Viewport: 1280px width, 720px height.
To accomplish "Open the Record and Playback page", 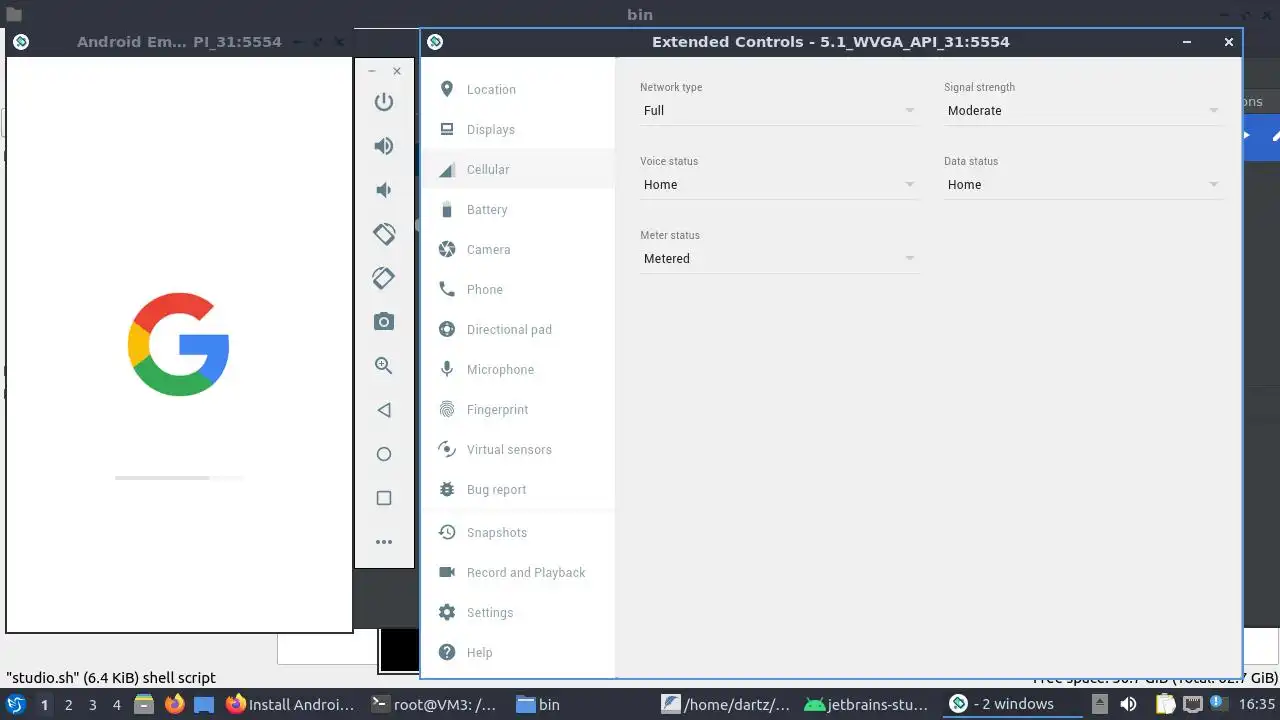I will [x=518, y=572].
